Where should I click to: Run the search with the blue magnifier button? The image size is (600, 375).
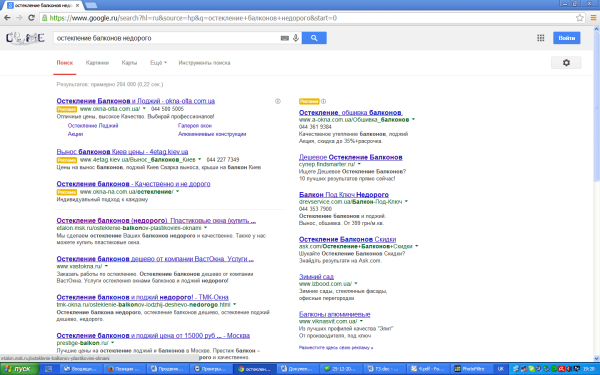tap(314, 38)
